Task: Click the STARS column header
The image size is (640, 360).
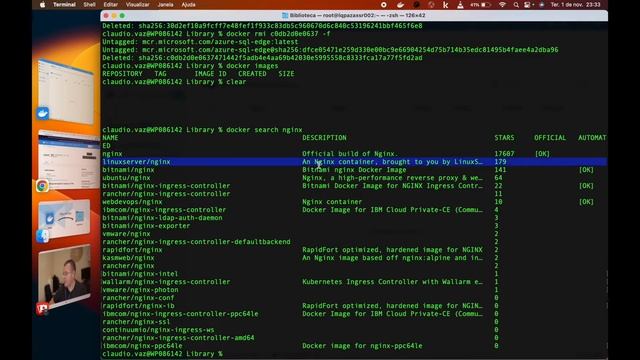Action: pos(504,138)
